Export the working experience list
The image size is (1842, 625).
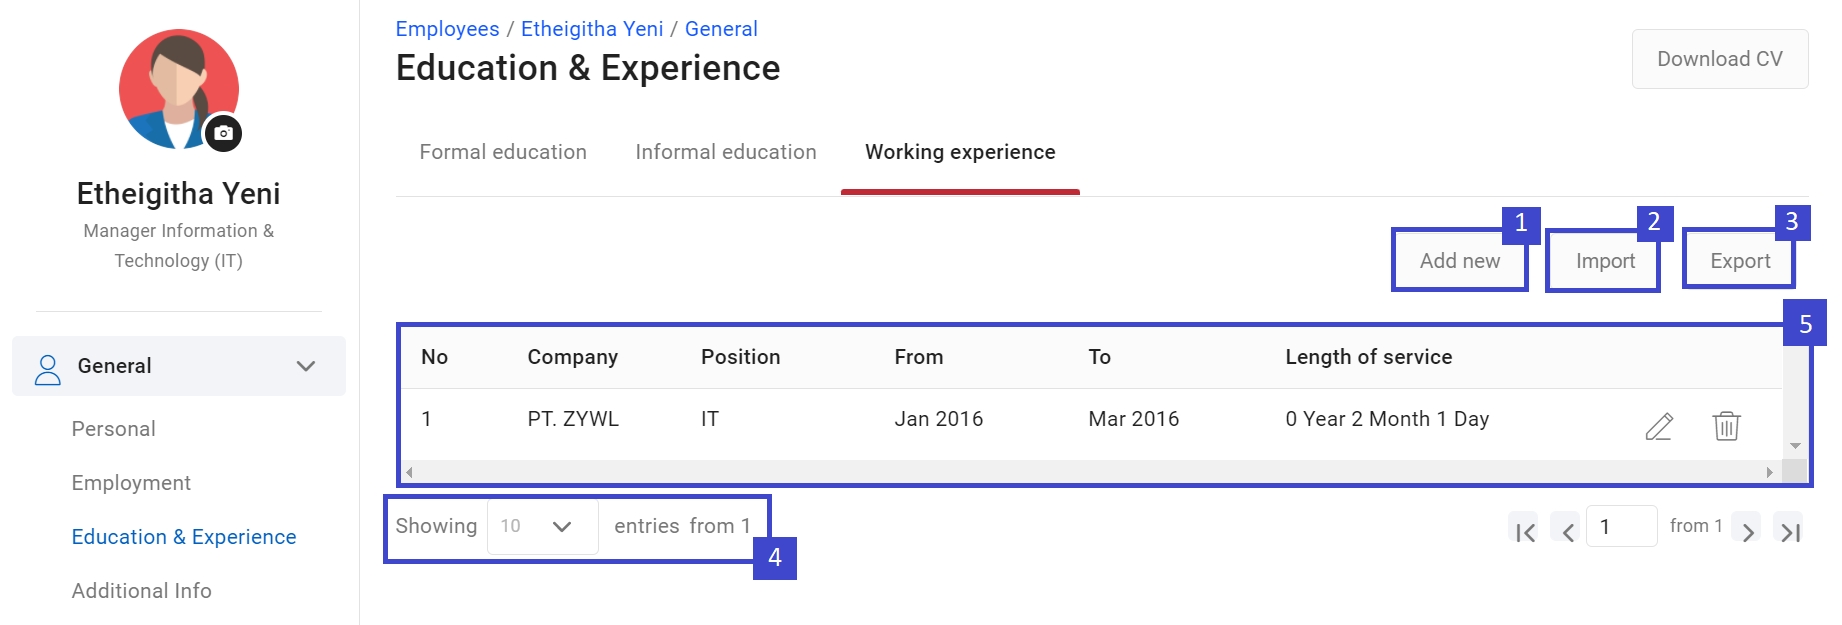tap(1740, 261)
